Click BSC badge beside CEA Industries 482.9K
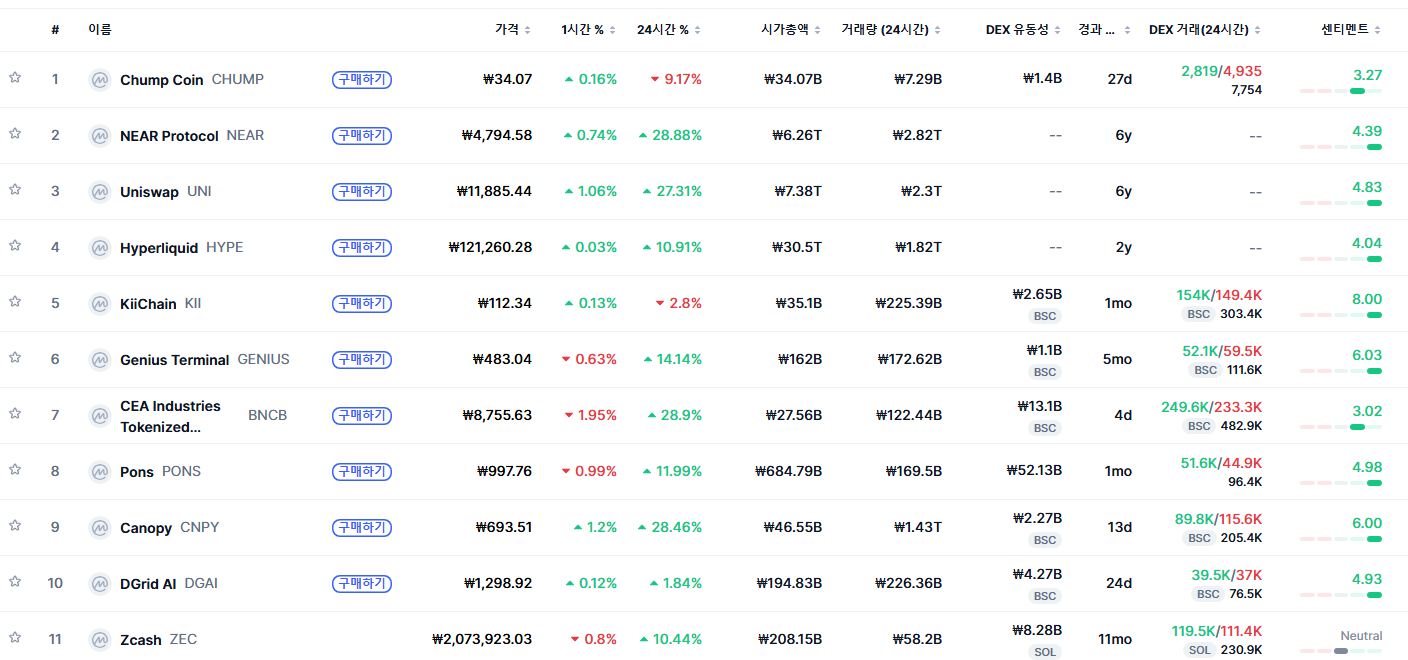The image size is (1408, 660). tap(1199, 426)
